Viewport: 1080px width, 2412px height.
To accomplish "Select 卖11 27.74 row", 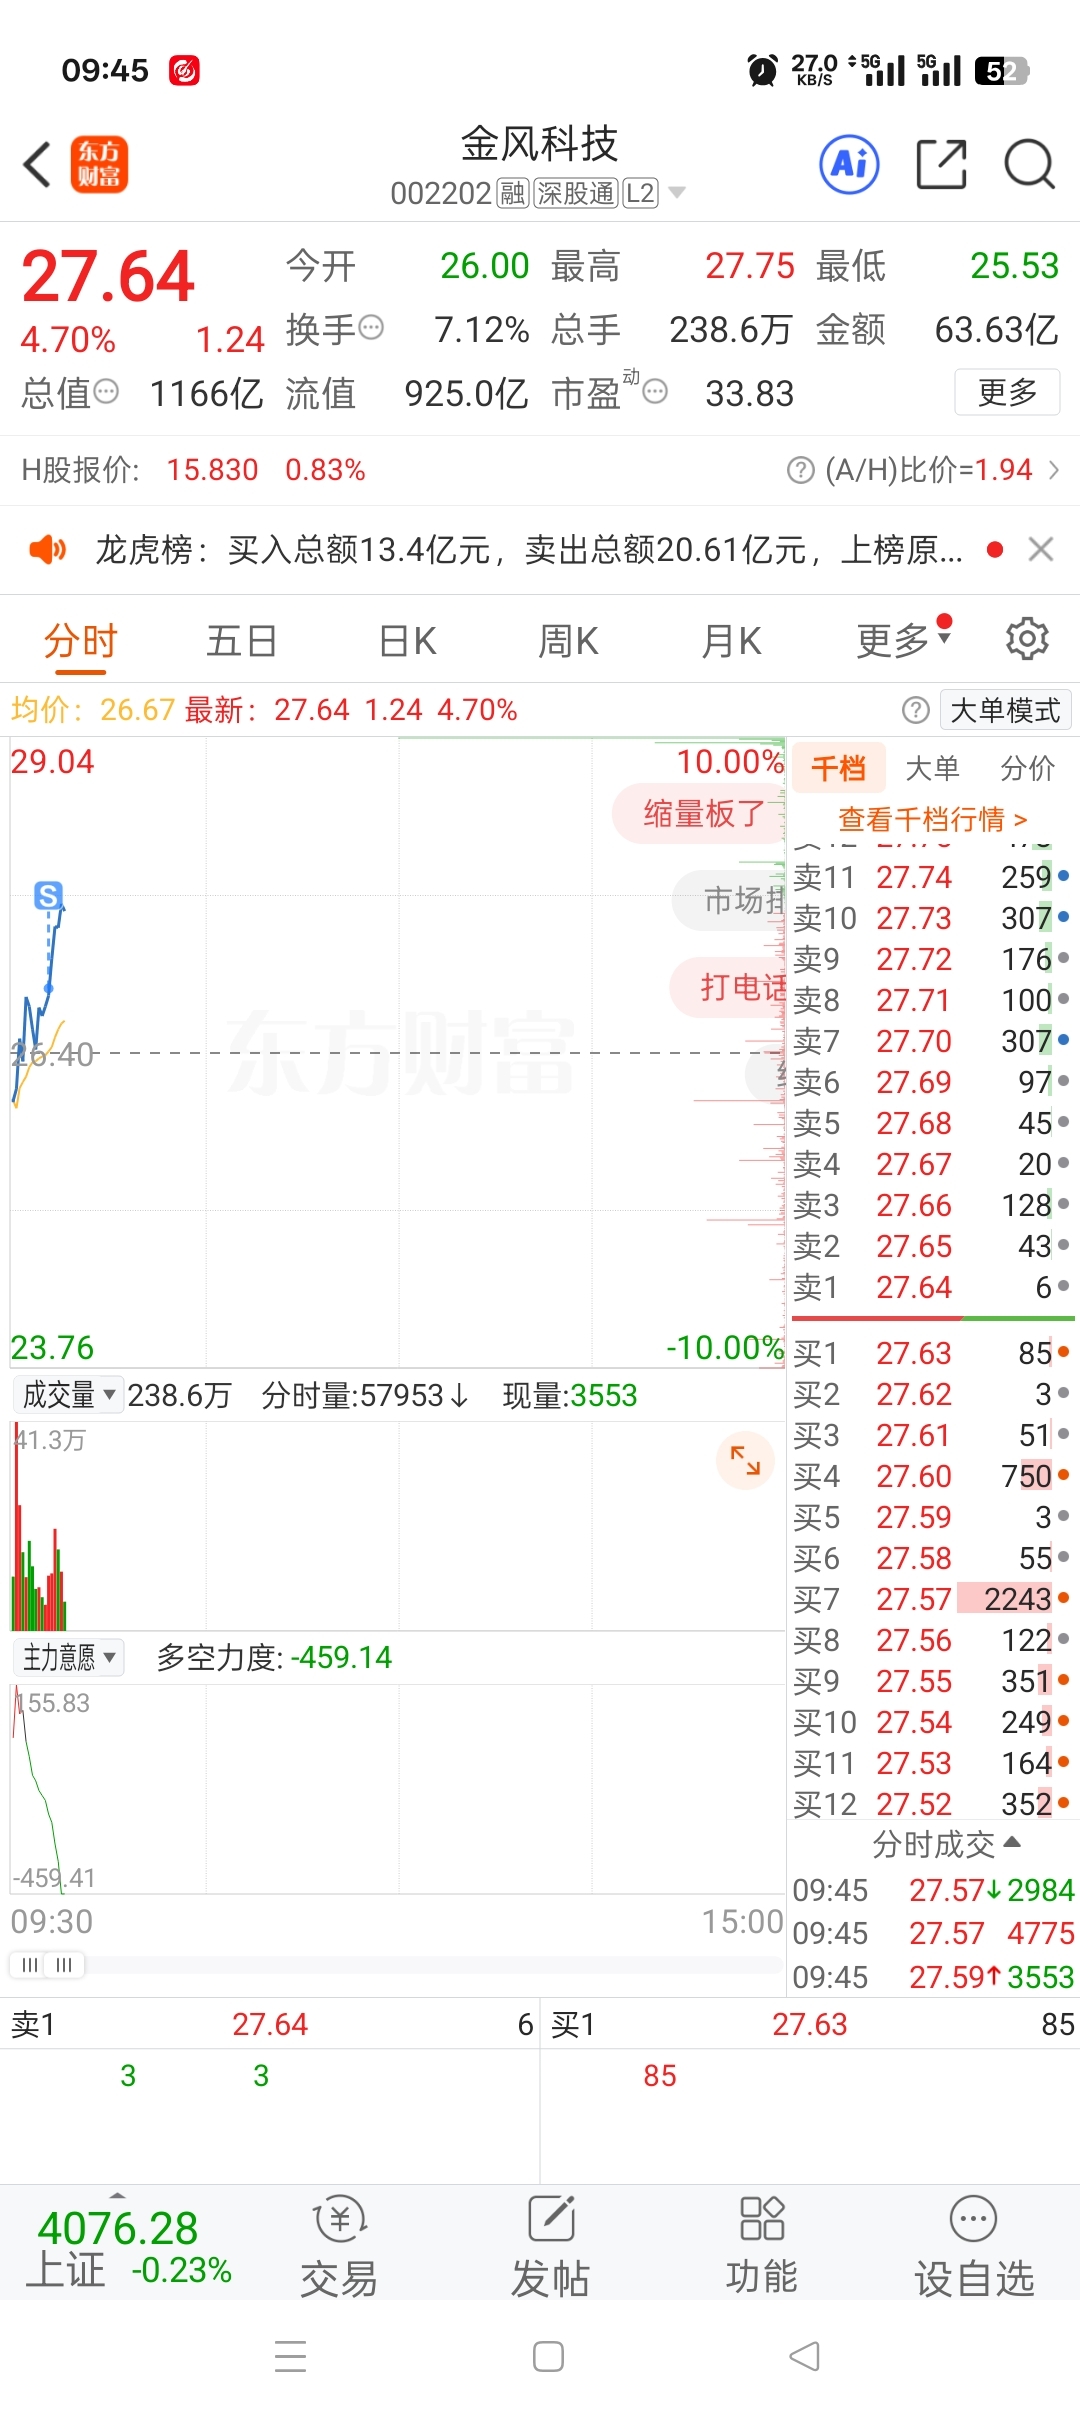I will [x=931, y=877].
